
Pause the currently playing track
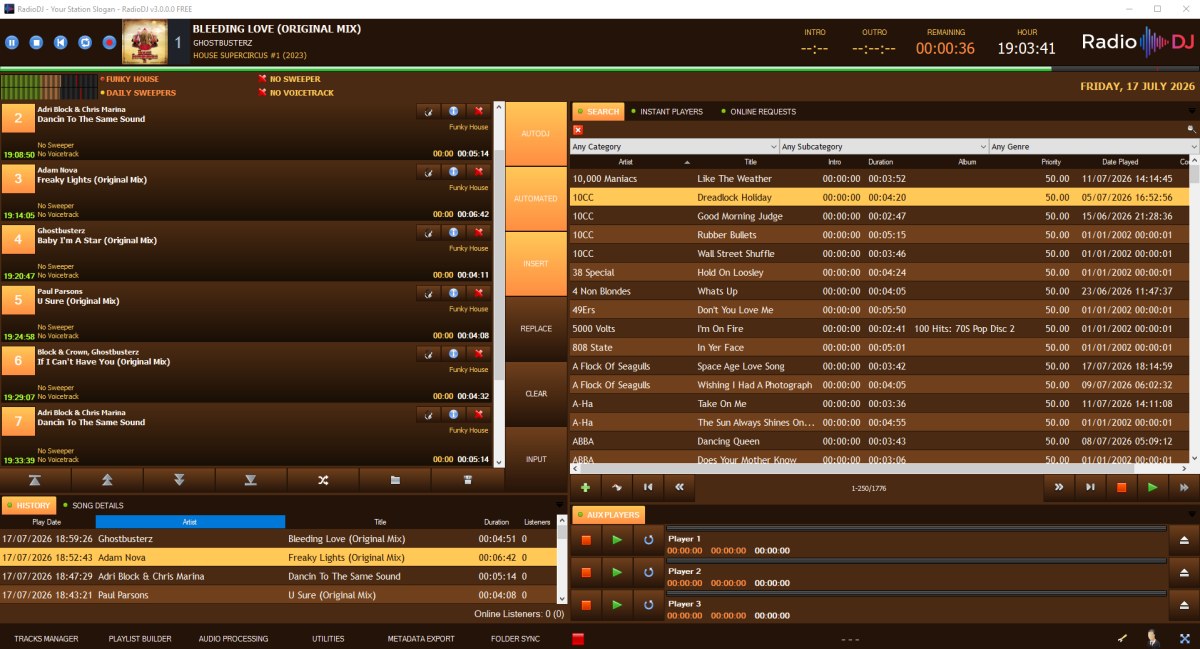pos(12,43)
